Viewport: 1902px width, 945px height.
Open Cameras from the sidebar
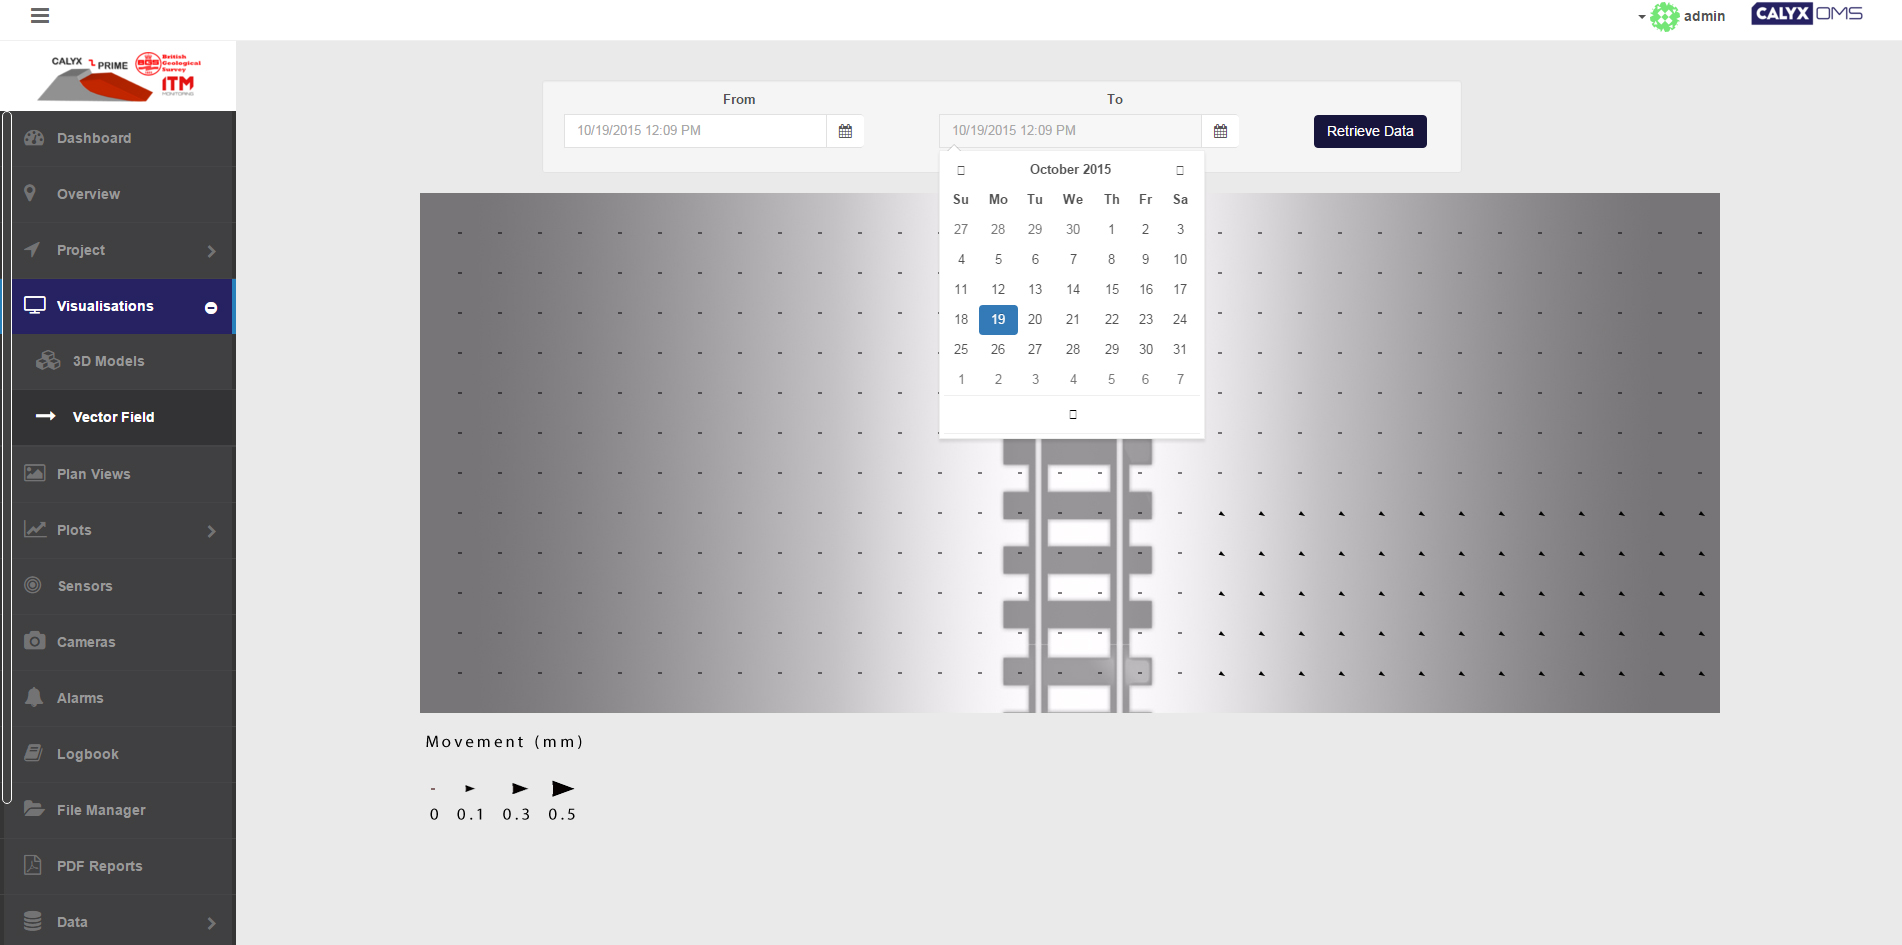86,642
